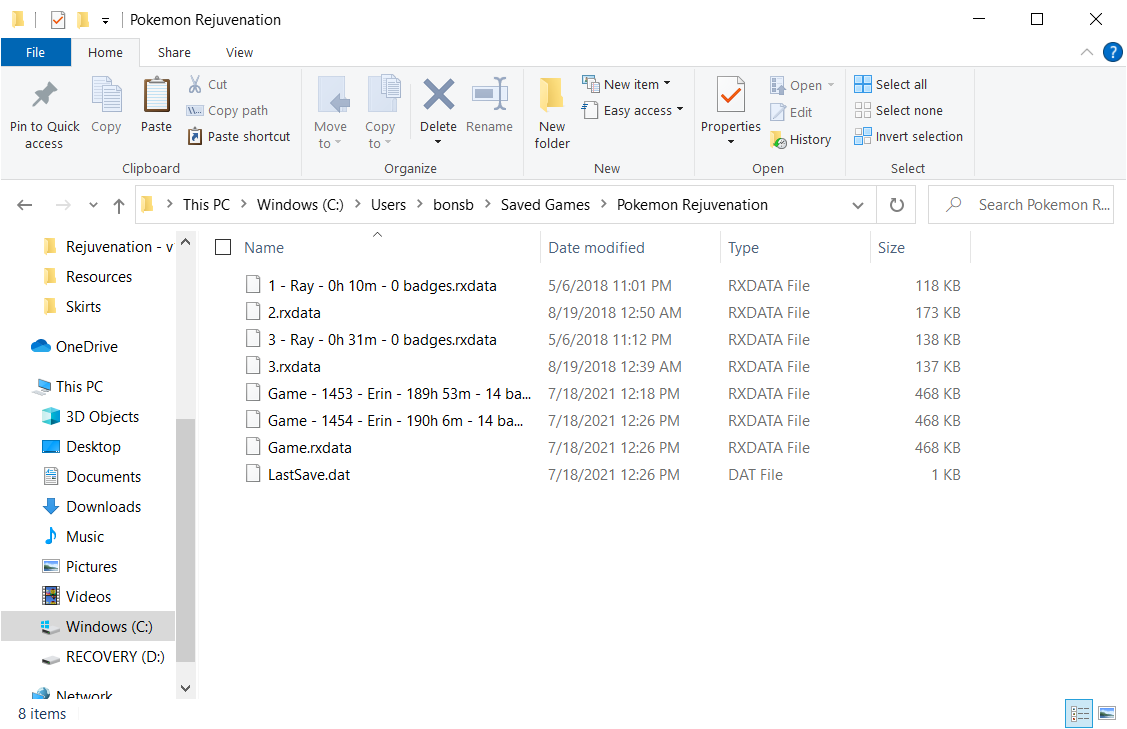Click the Copy path icon
1127x729 pixels.
[195, 110]
